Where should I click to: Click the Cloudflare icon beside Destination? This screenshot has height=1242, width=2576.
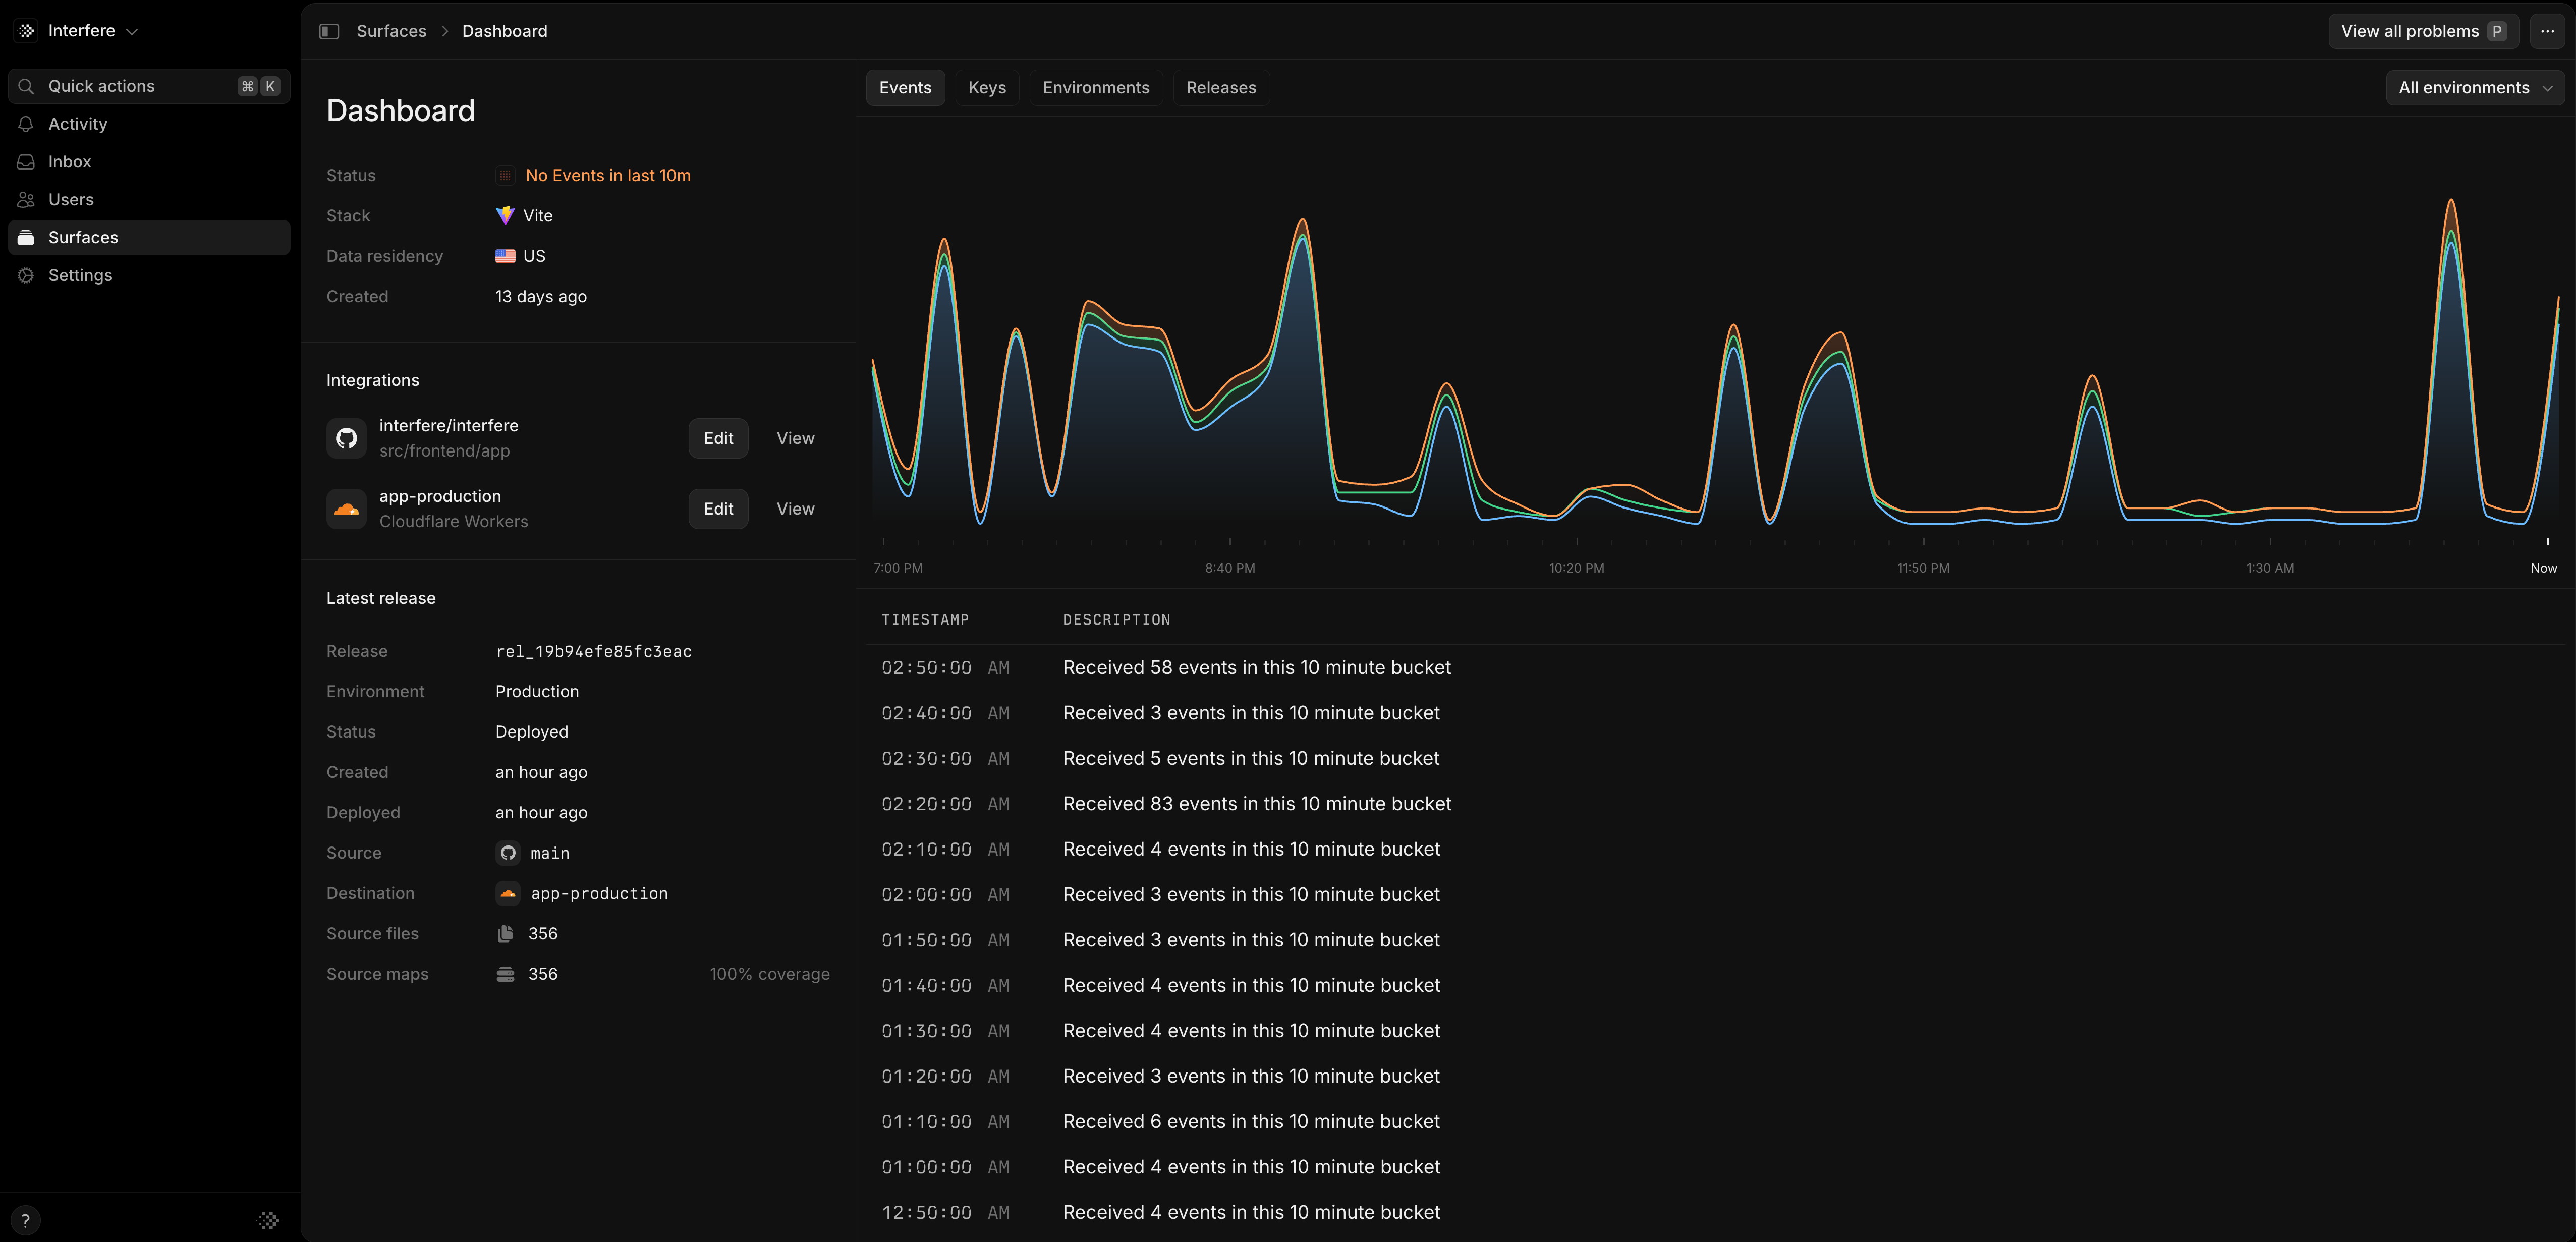click(x=508, y=894)
